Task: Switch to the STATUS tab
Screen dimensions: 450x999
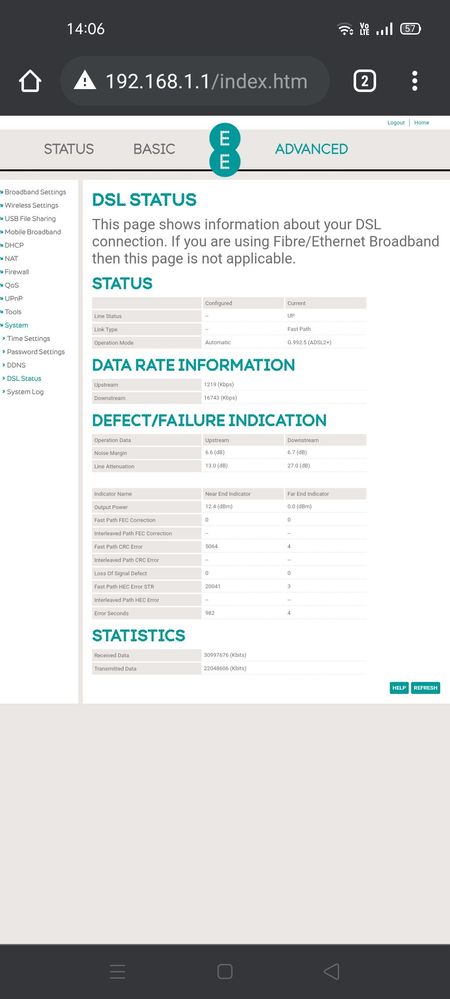Action: [69, 149]
